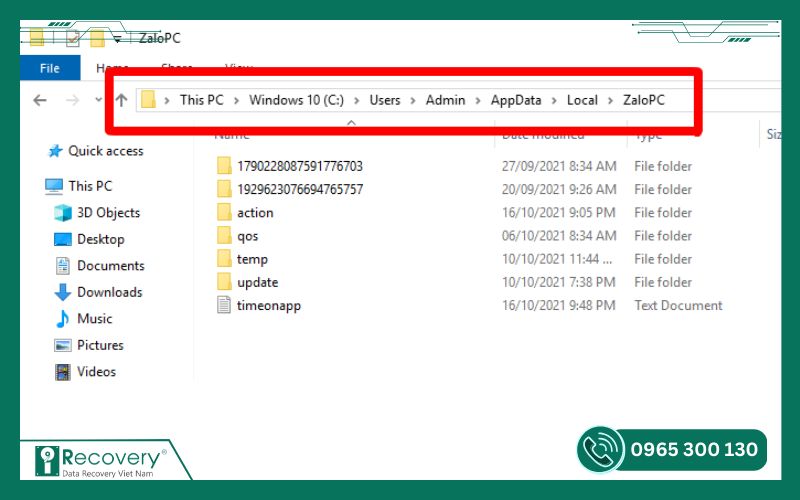Click the 3D Objects cube icon

[x=63, y=213]
